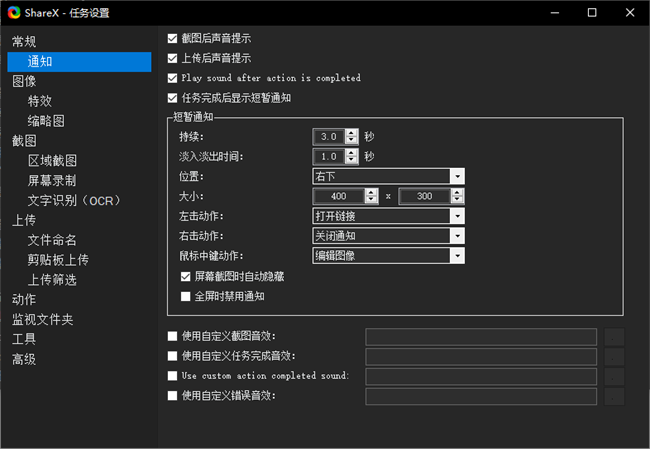This screenshot has height=449, width=650.
Task: Toggle Play sound after action is completed
Action: (x=173, y=78)
